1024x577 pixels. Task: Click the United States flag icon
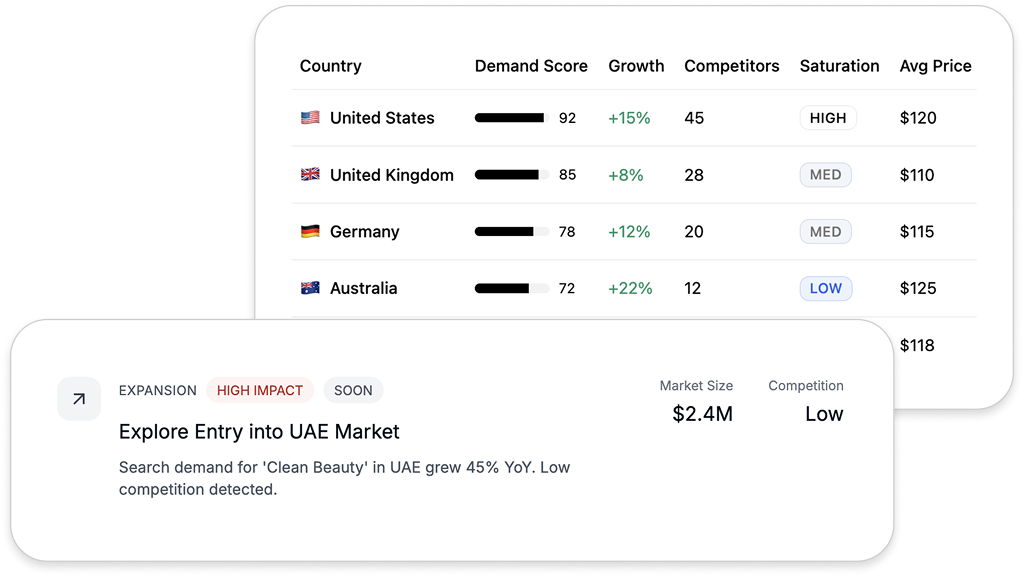pyautogui.click(x=310, y=118)
